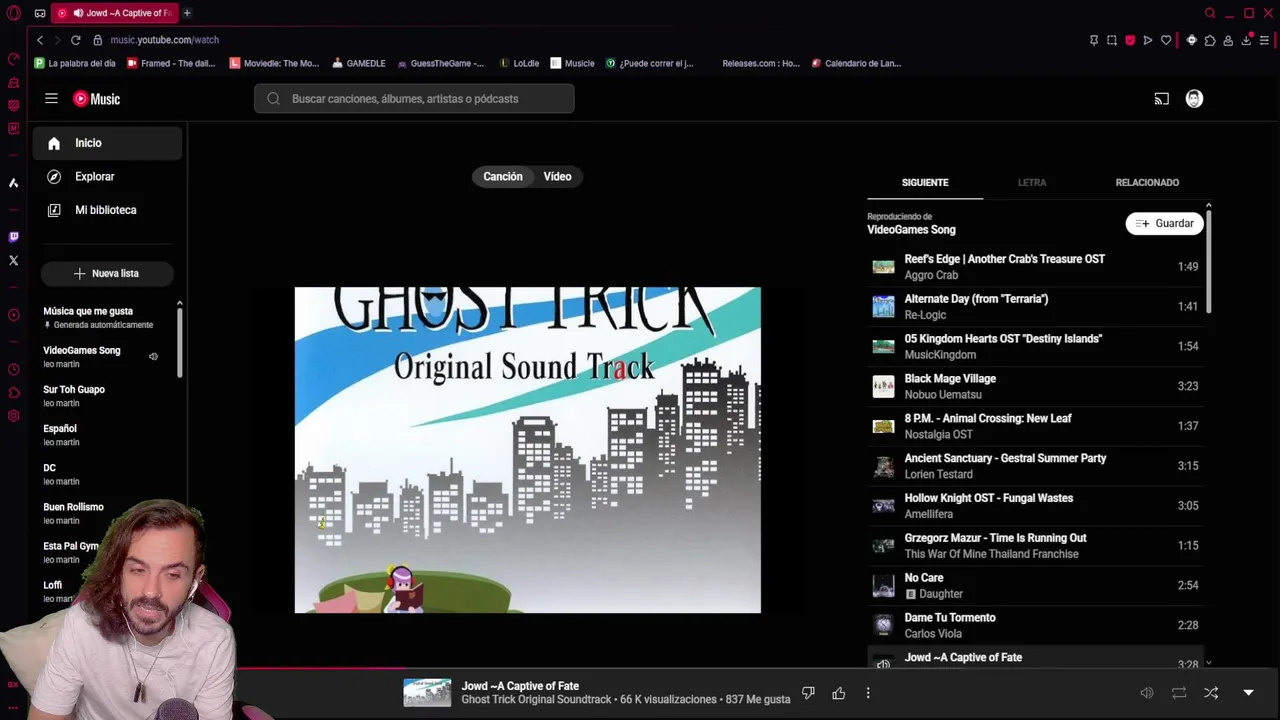
Task: Open the GAMEDLE bookmark
Action: [358, 63]
